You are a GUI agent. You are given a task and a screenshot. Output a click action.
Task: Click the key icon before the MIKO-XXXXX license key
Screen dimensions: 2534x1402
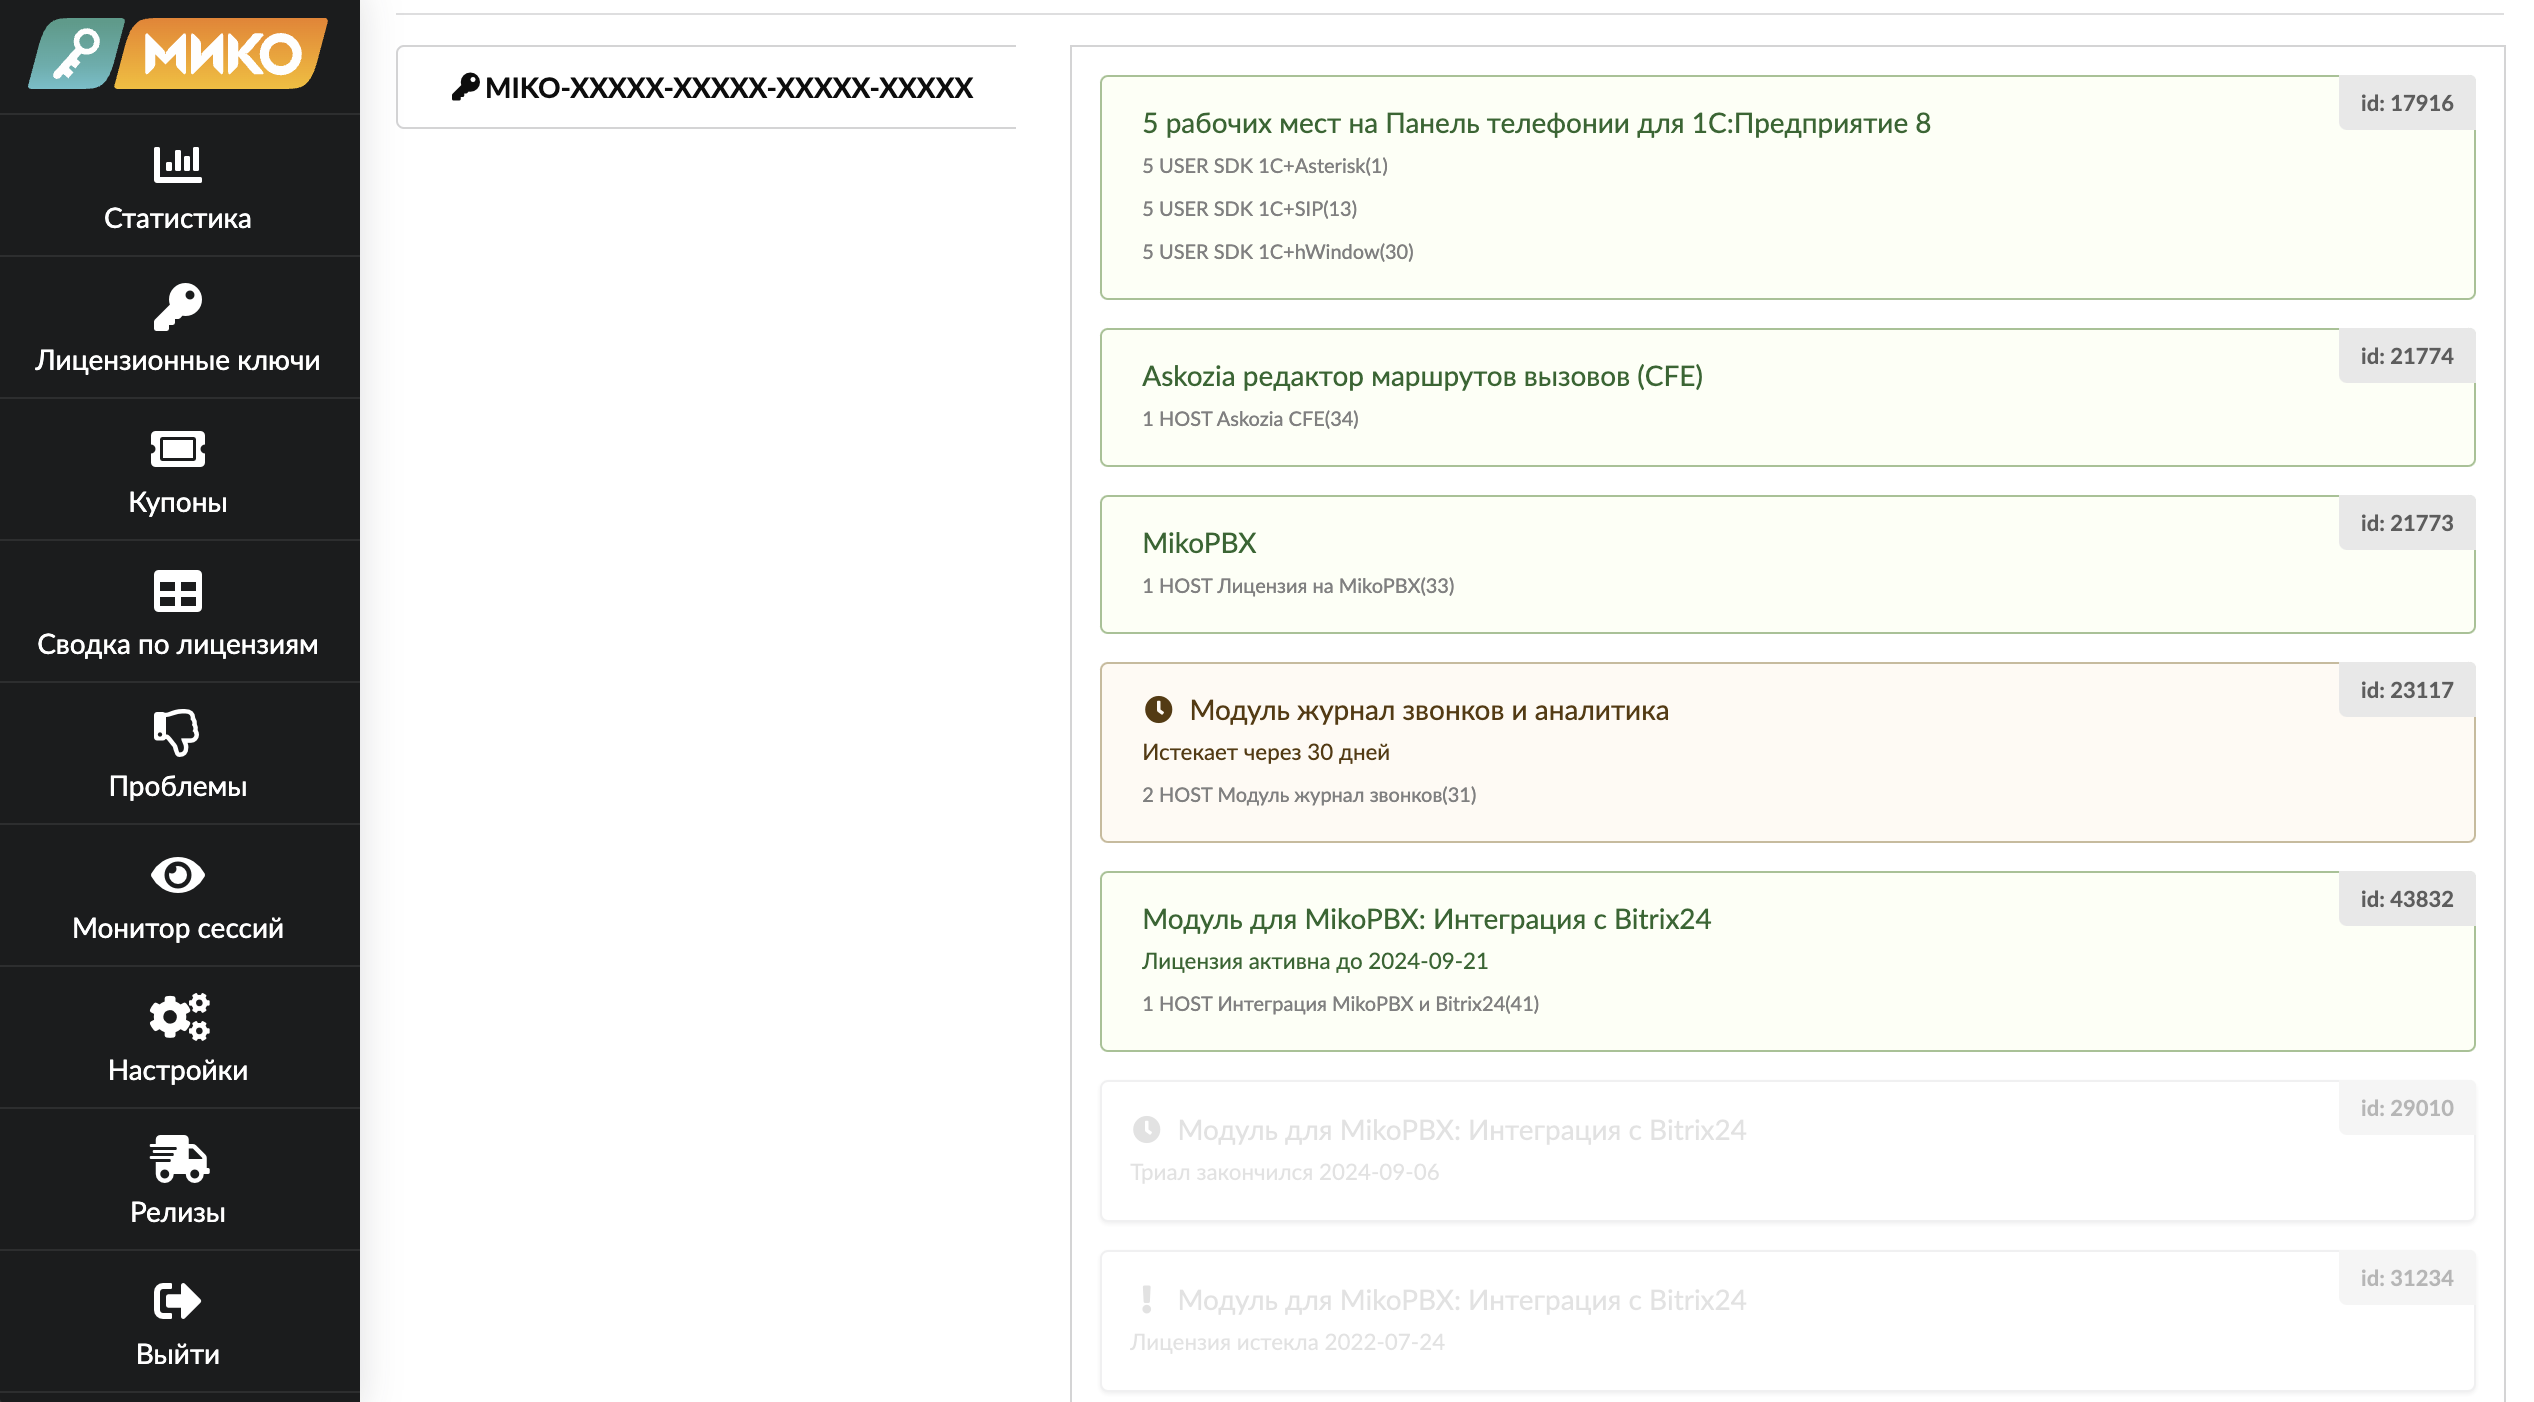465,87
